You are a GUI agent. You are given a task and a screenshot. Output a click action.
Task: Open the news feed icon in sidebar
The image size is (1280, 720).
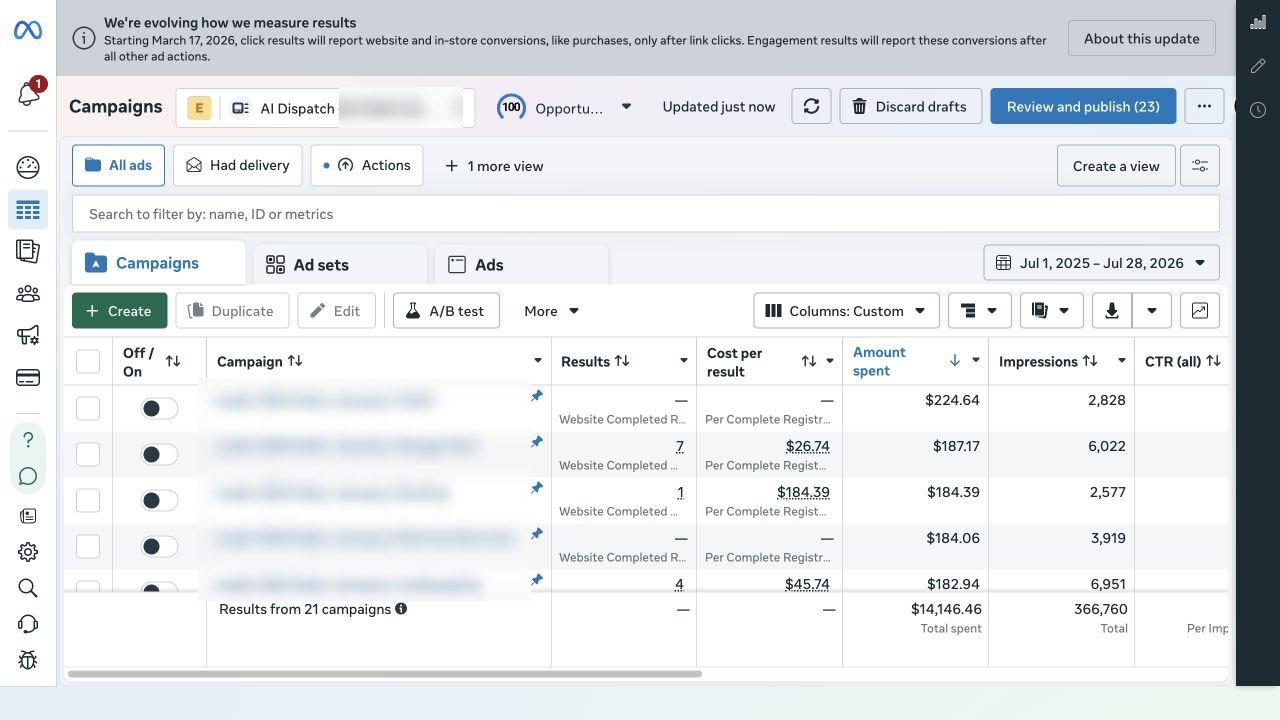(x=28, y=516)
